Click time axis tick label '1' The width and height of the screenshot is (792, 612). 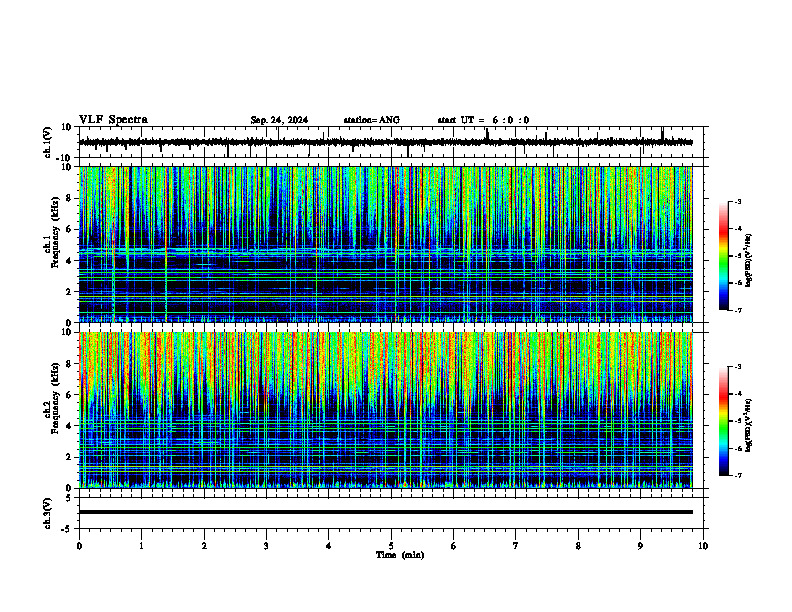(x=141, y=546)
